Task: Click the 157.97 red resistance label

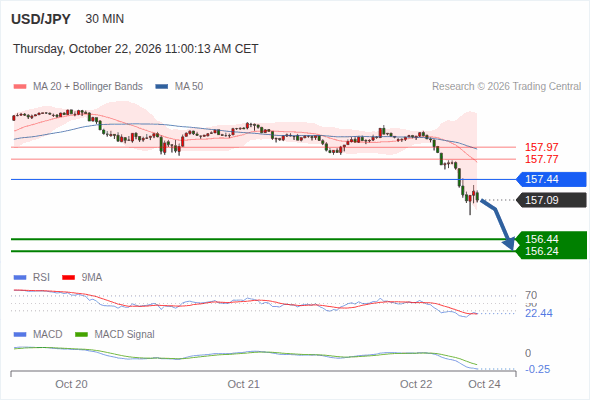Action: [541, 147]
